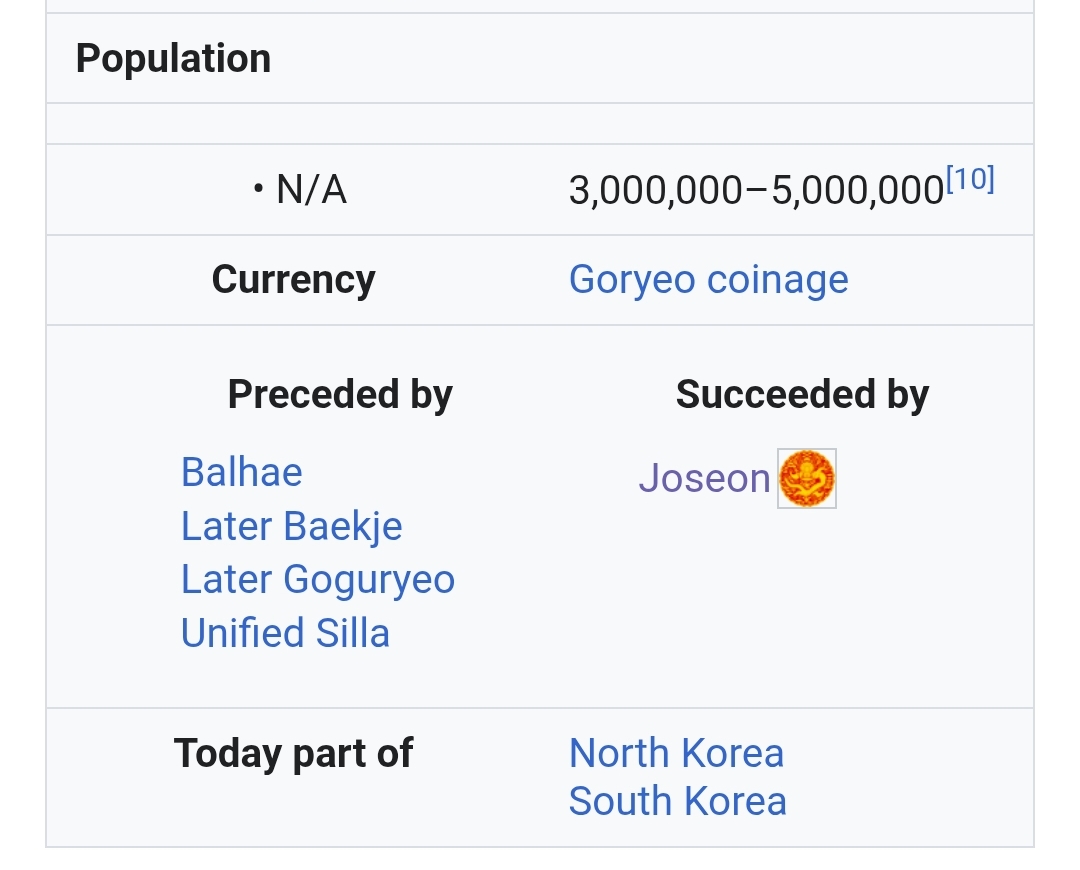Click the Joseon royal emblem icon

click(x=807, y=478)
